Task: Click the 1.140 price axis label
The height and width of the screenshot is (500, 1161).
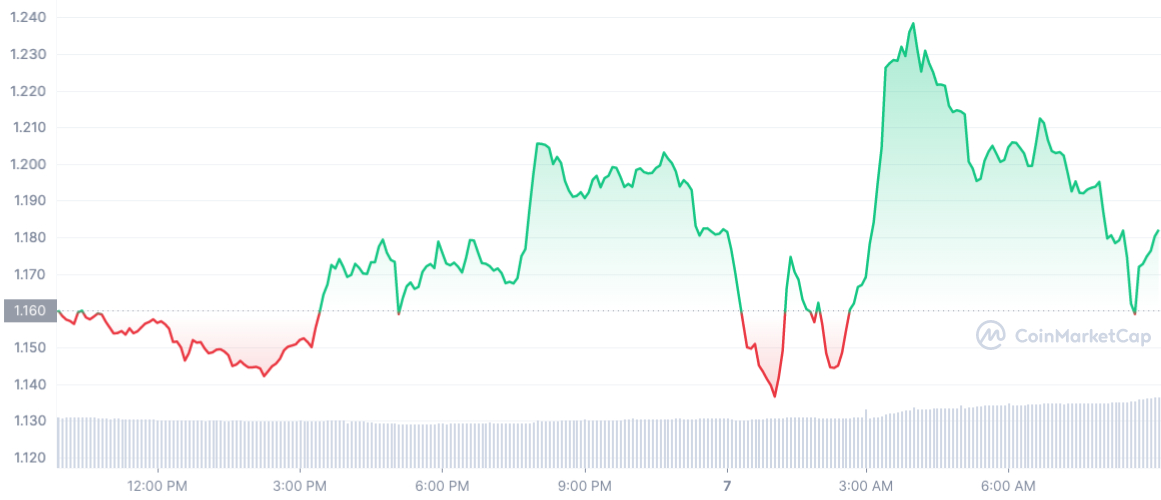Action: [27, 384]
